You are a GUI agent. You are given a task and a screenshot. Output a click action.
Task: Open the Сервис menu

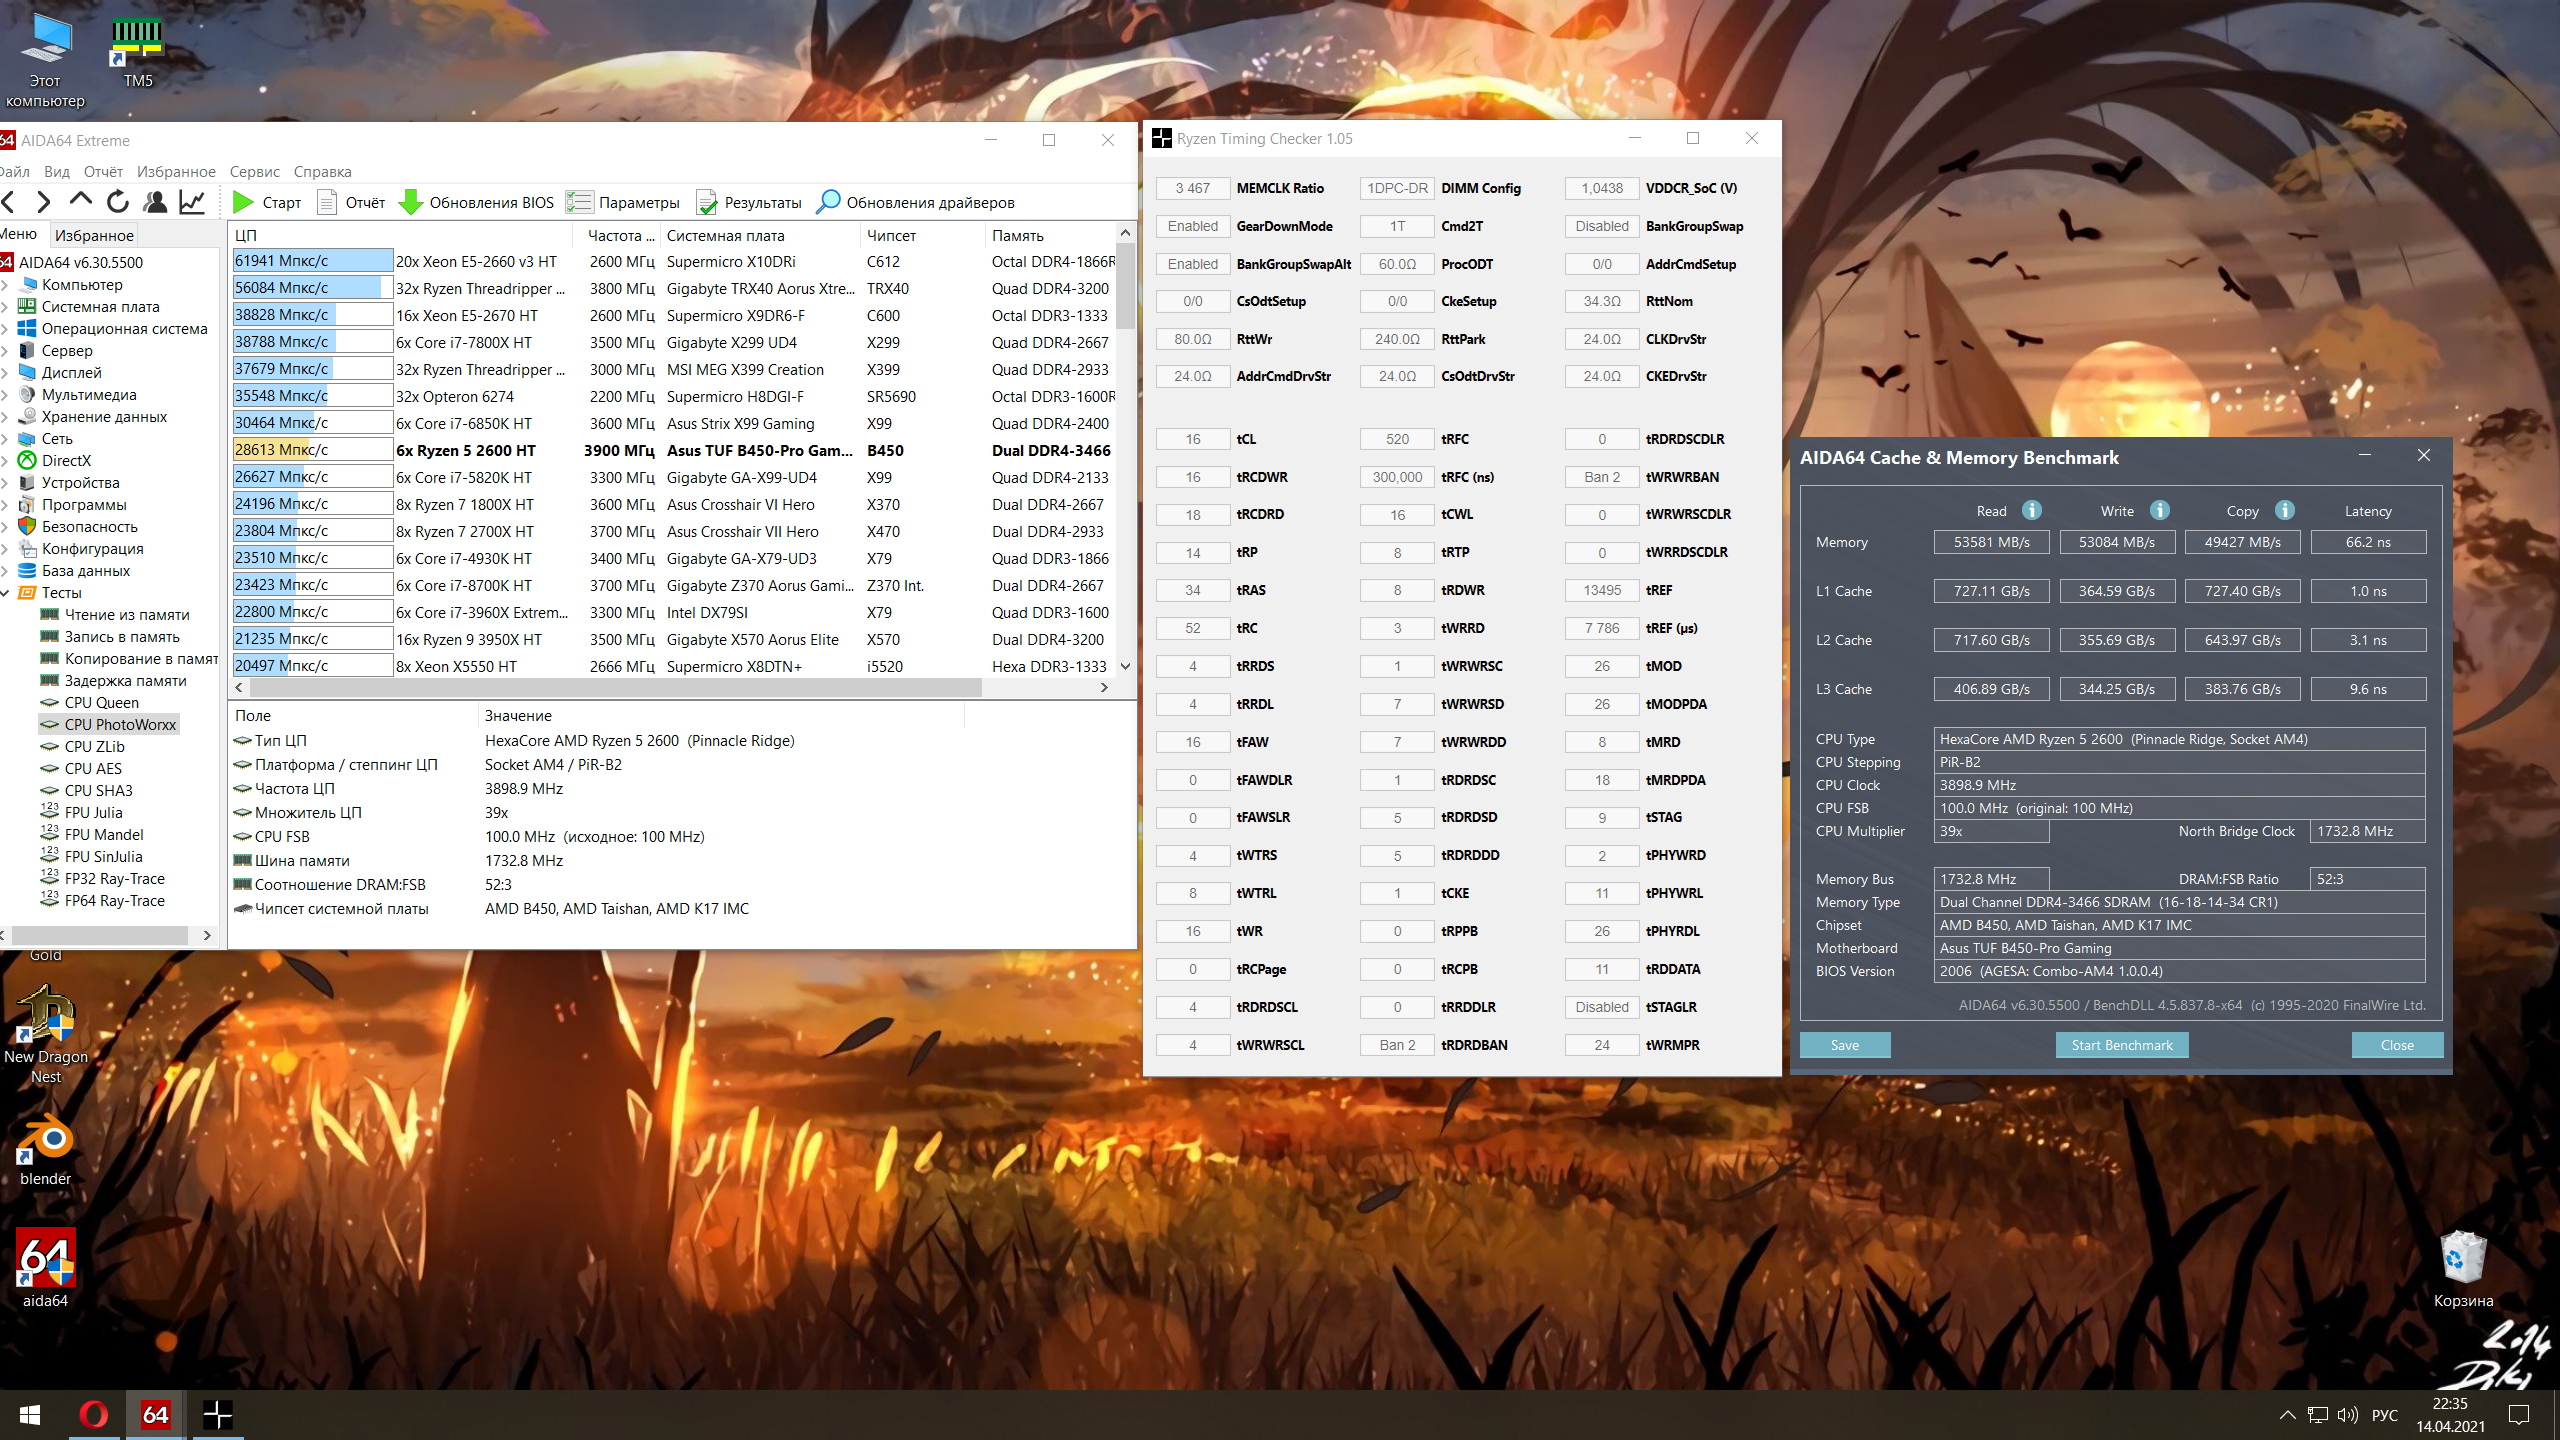254,171
